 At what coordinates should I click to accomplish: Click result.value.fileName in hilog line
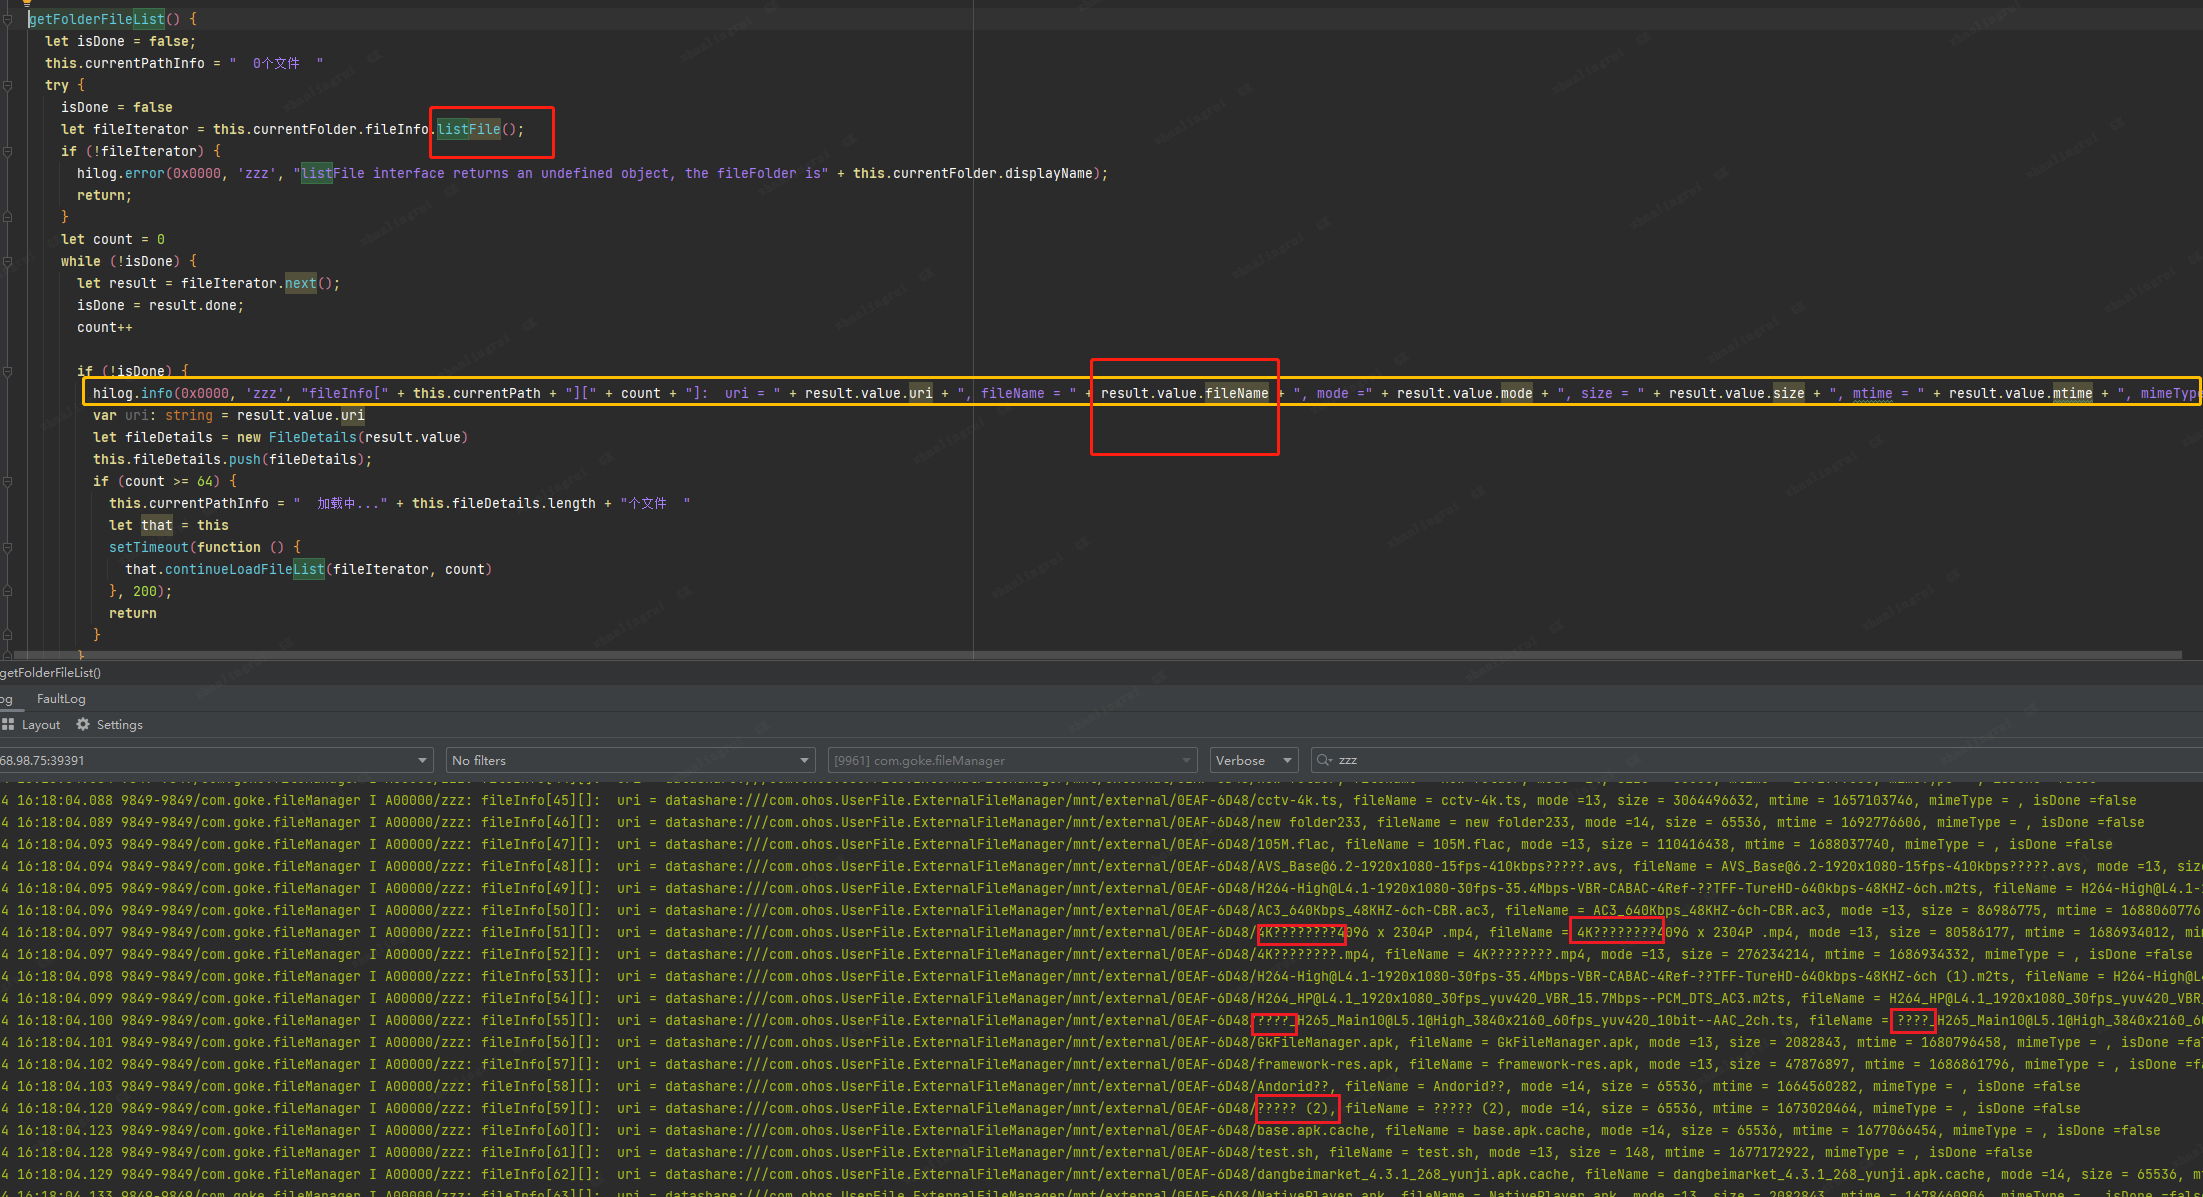coord(1184,393)
